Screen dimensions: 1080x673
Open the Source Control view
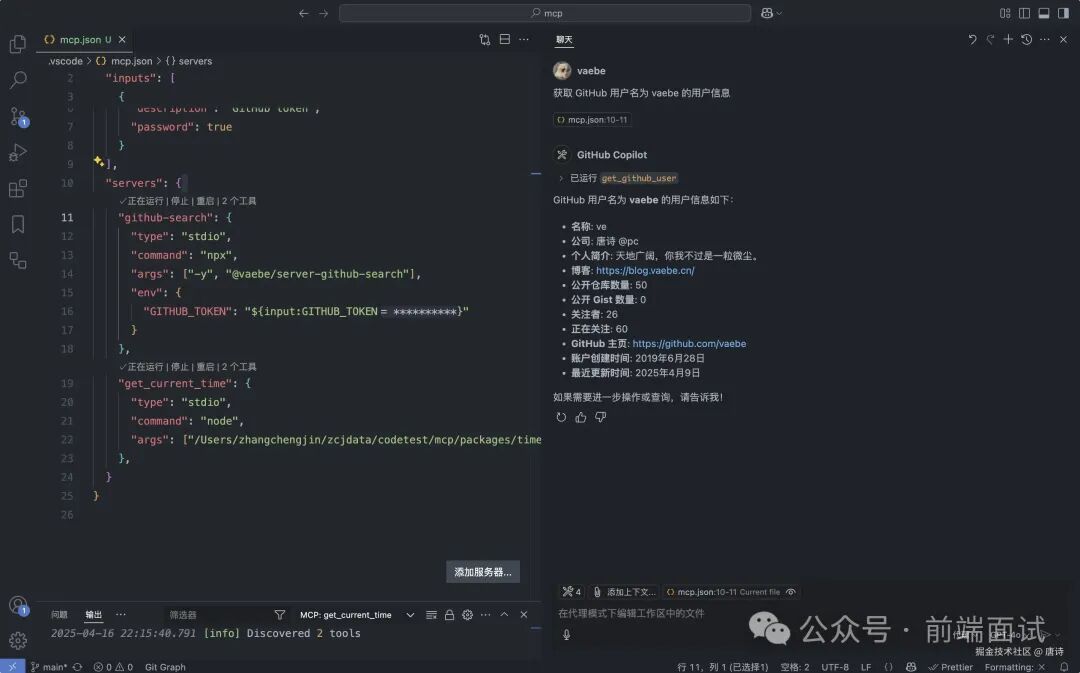point(18,116)
